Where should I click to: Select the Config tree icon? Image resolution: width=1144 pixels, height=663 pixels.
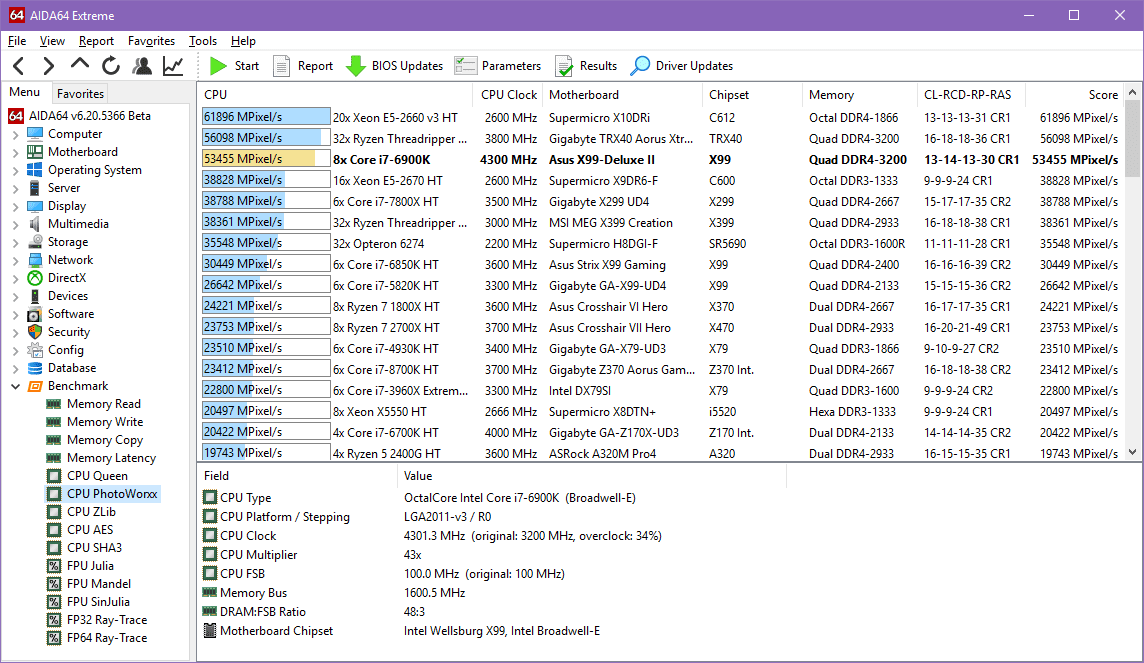point(35,349)
